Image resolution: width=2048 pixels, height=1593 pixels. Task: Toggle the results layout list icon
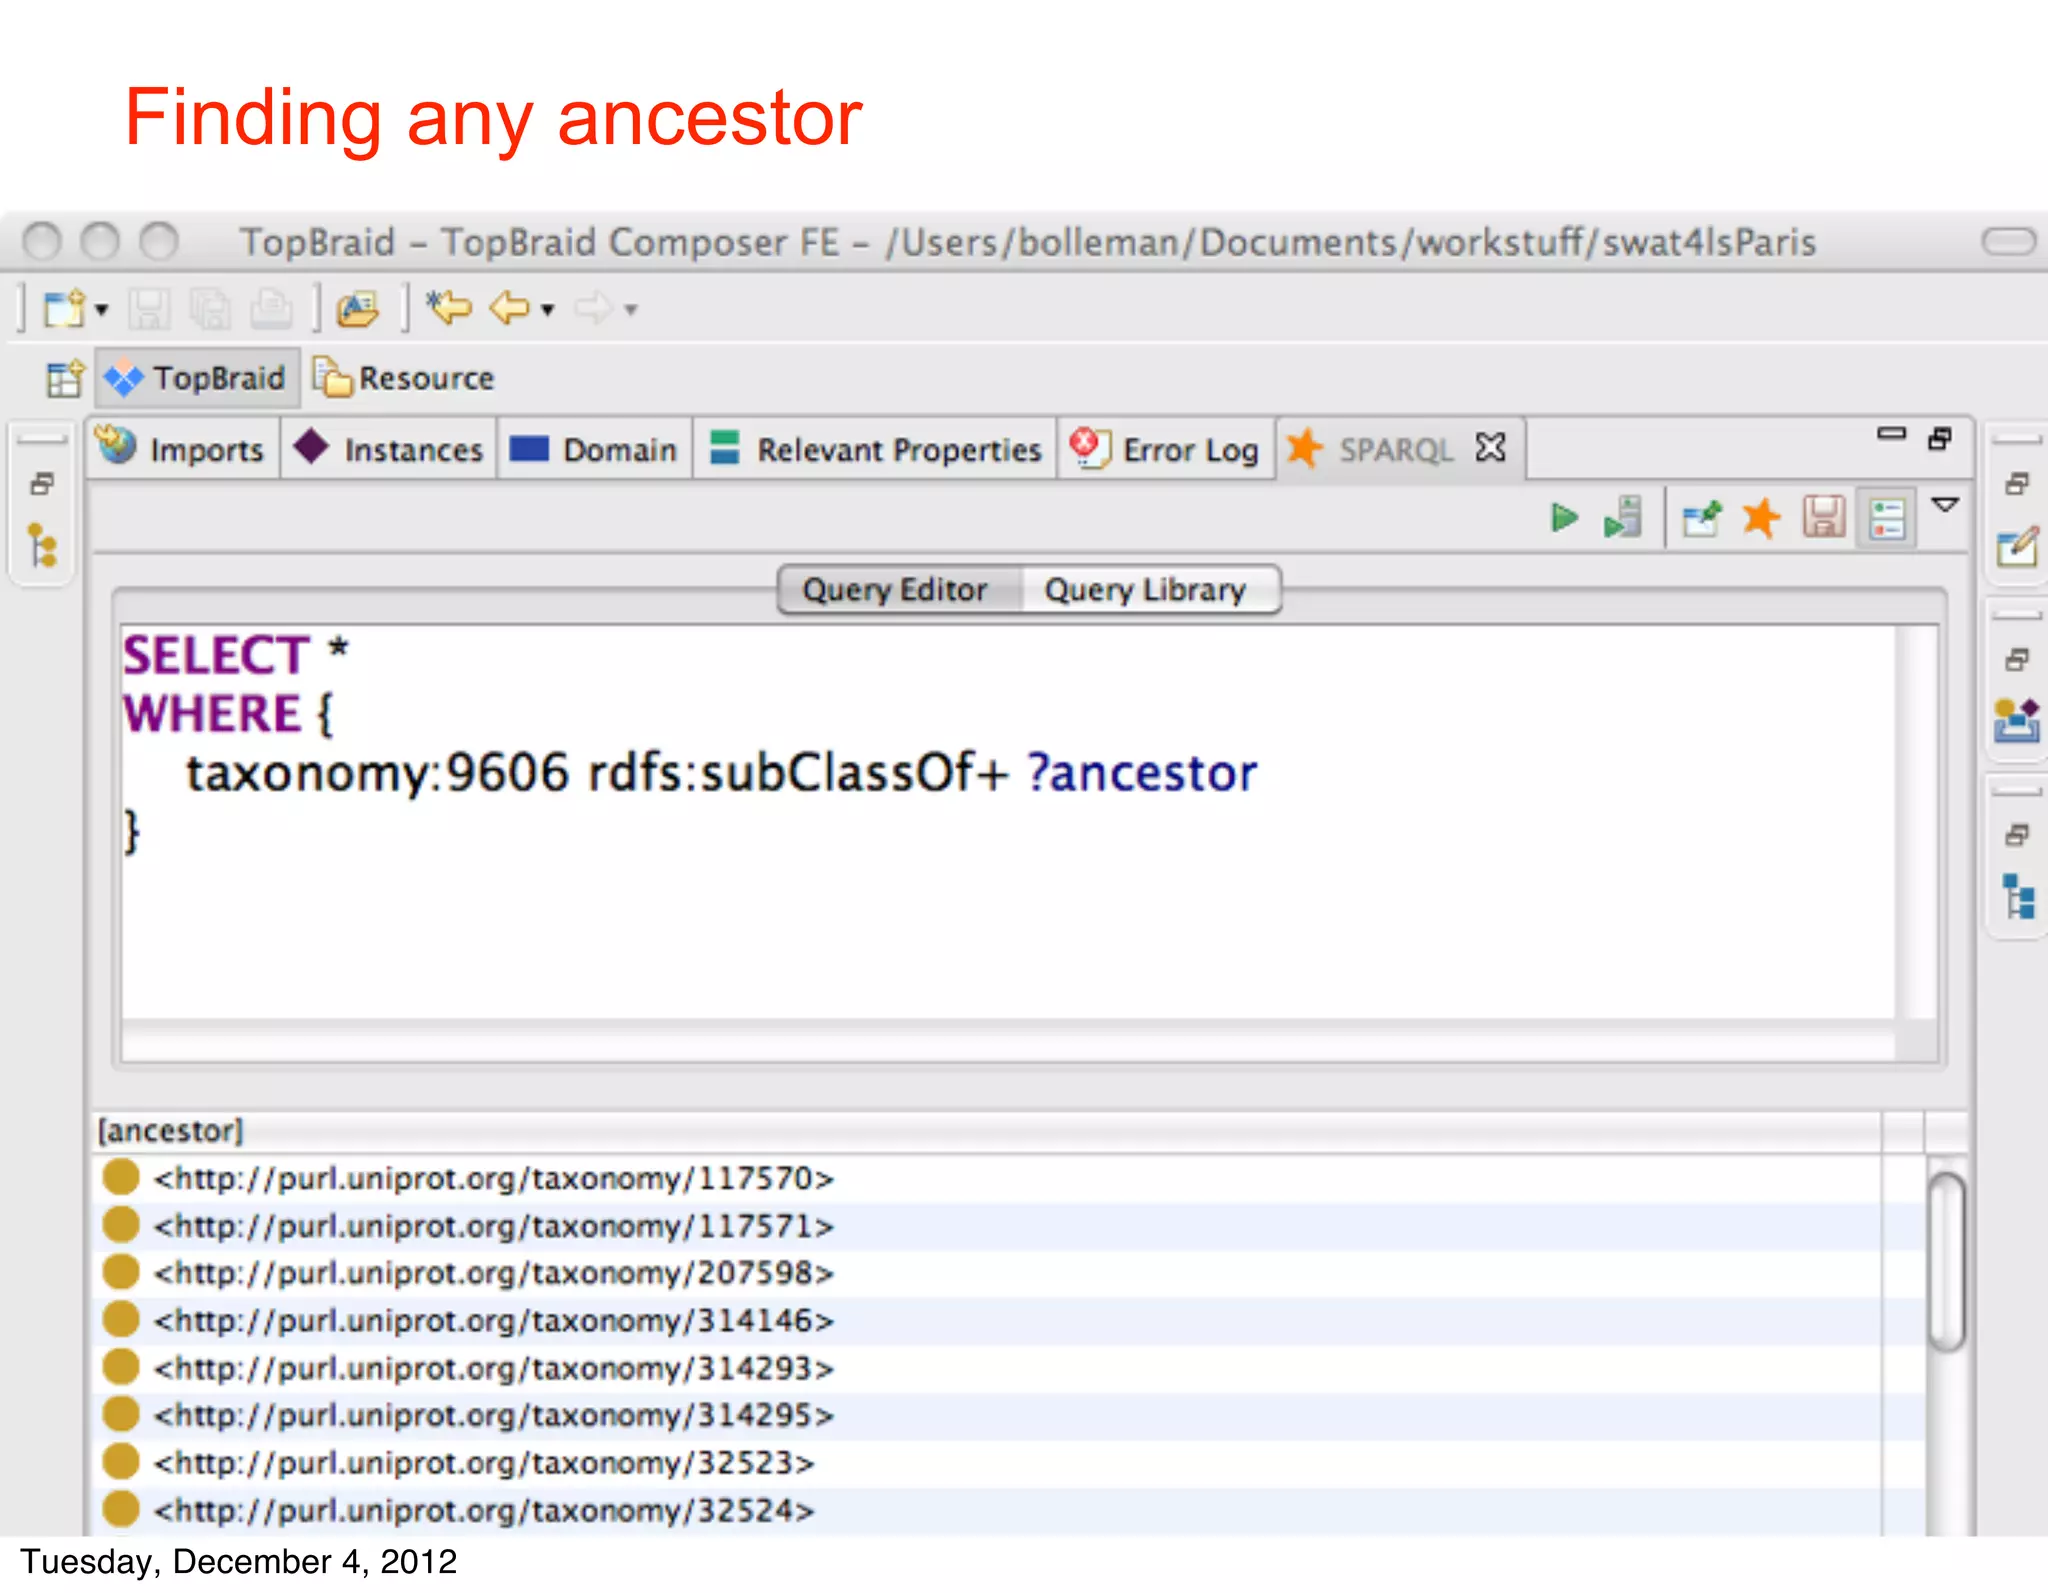pos(1886,519)
